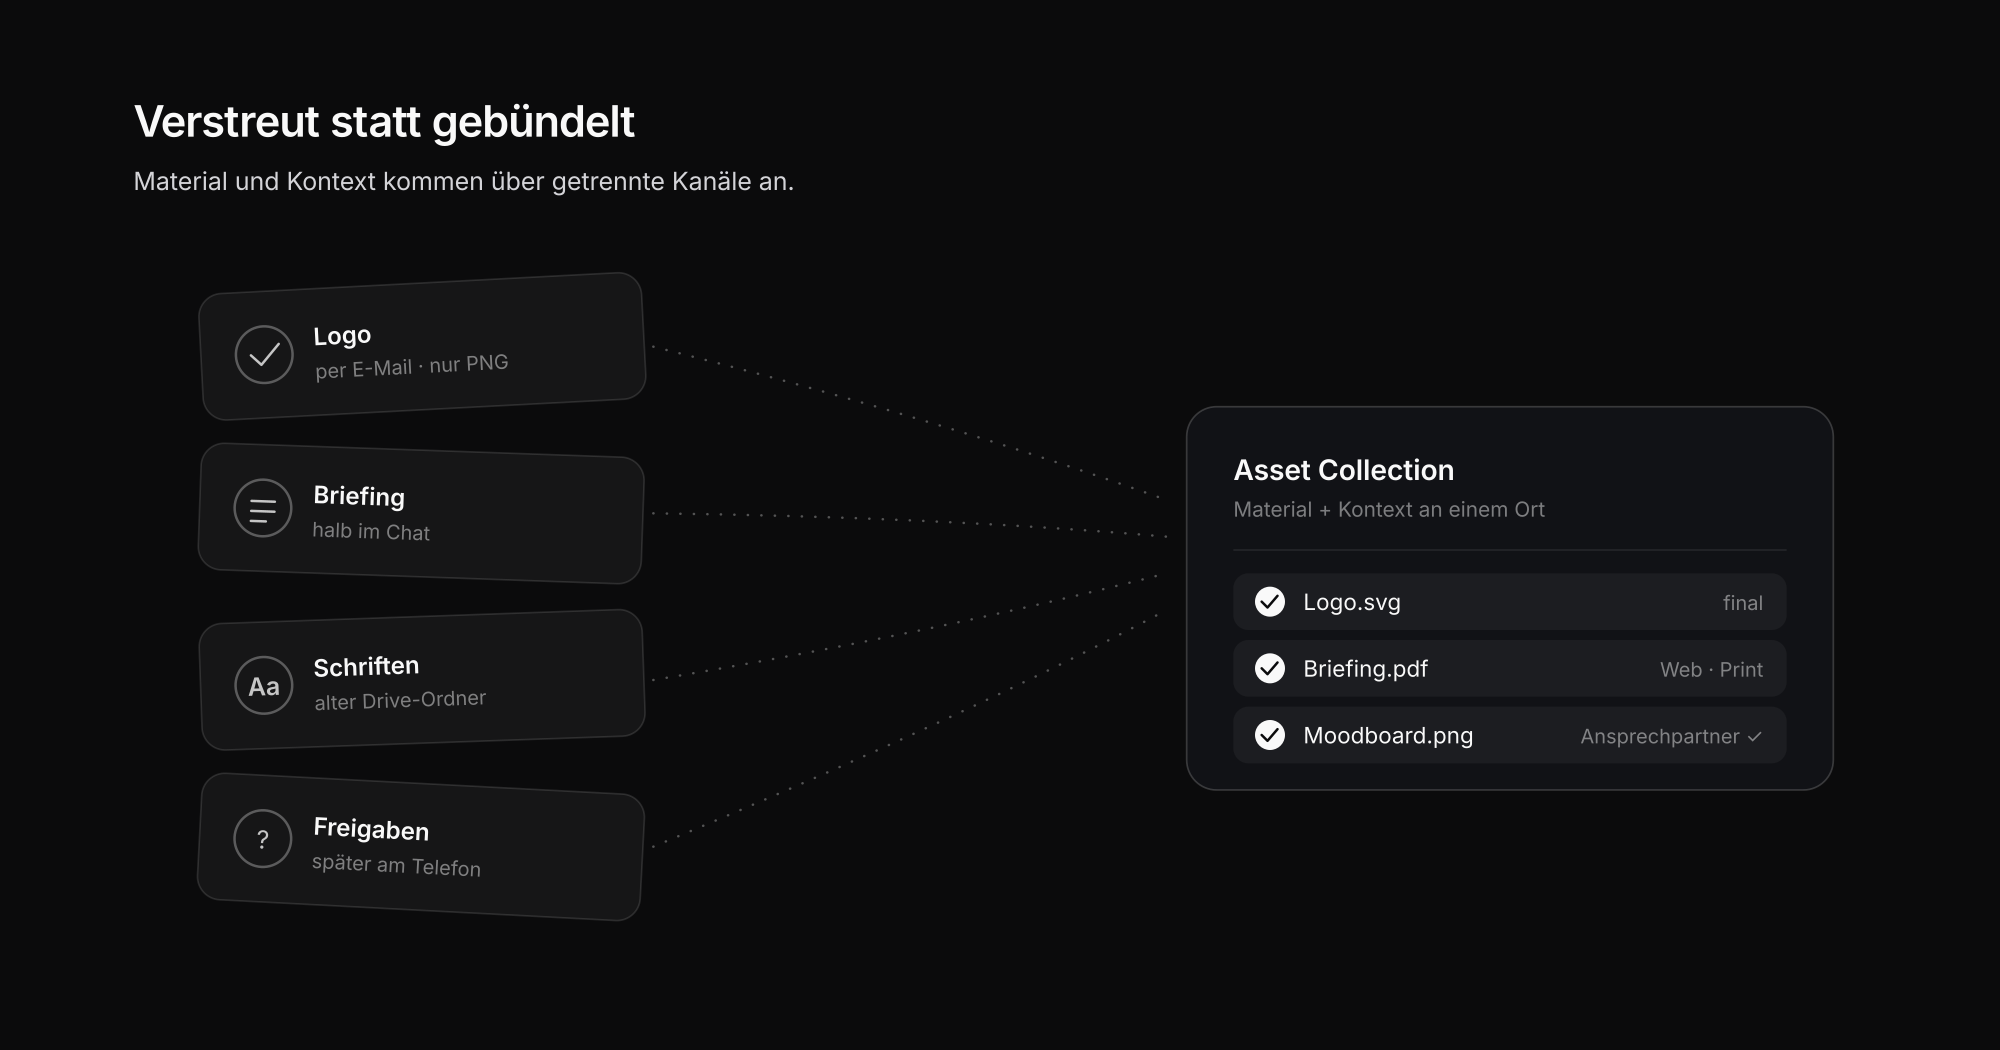Screen dimensions: 2000x1050
Task: Toggle the checkmark next to Briefing.pdf
Action: 1270,668
